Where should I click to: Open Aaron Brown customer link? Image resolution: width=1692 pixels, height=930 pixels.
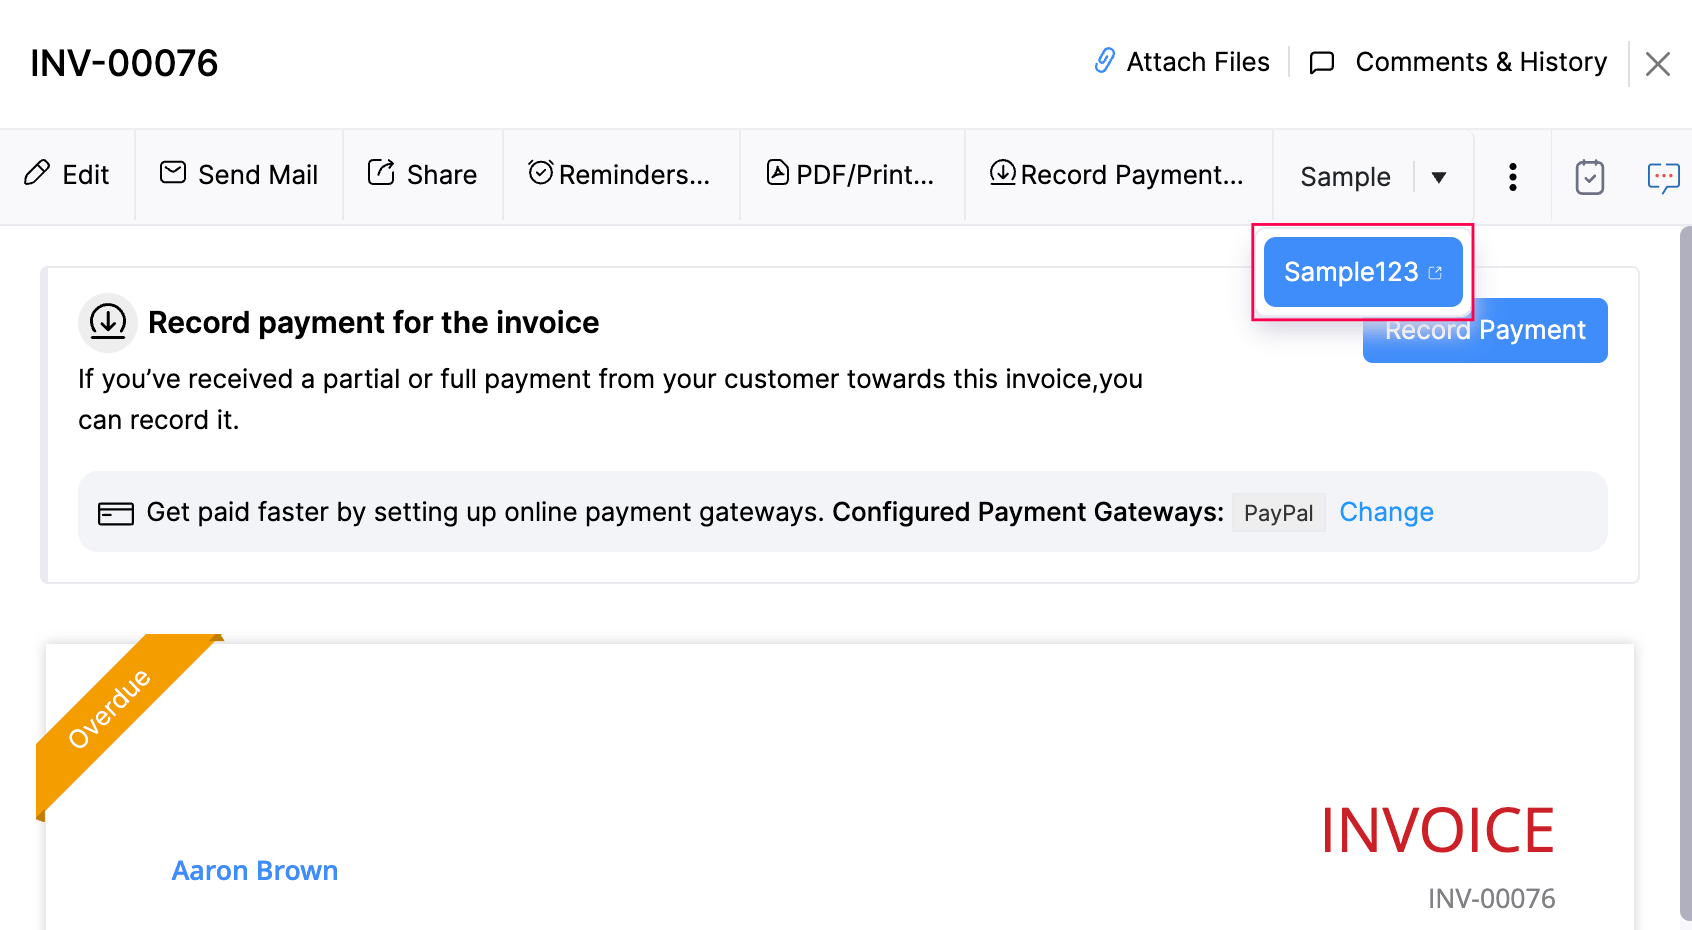(255, 871)
